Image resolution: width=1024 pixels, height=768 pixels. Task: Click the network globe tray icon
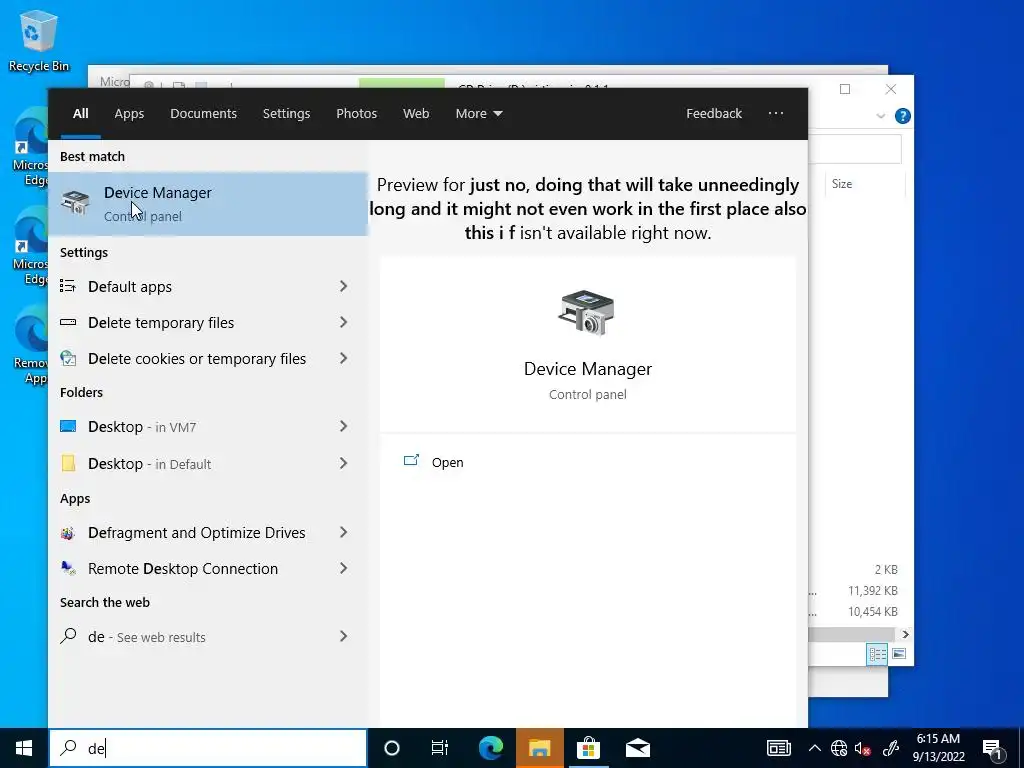pyautogui.click(x=839, y=748)
